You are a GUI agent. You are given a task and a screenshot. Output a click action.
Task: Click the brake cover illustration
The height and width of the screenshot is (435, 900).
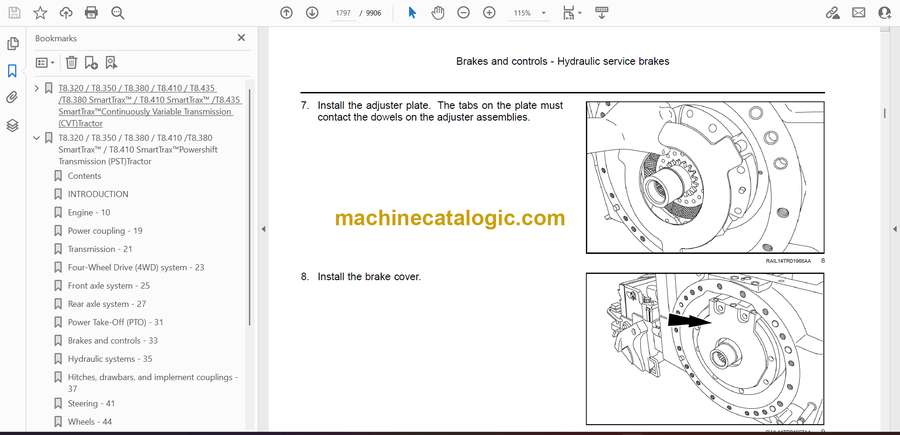705,348
